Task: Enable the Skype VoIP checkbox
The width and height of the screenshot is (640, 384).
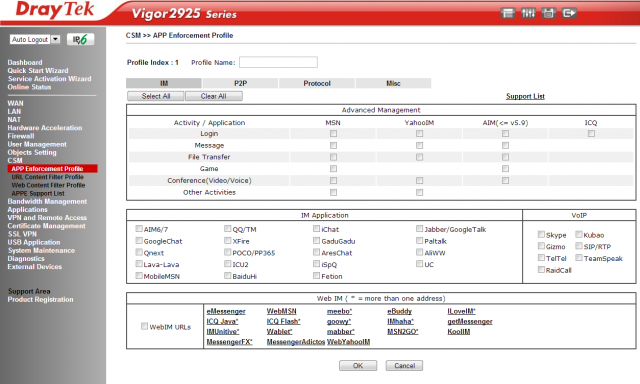Action: 541,234
